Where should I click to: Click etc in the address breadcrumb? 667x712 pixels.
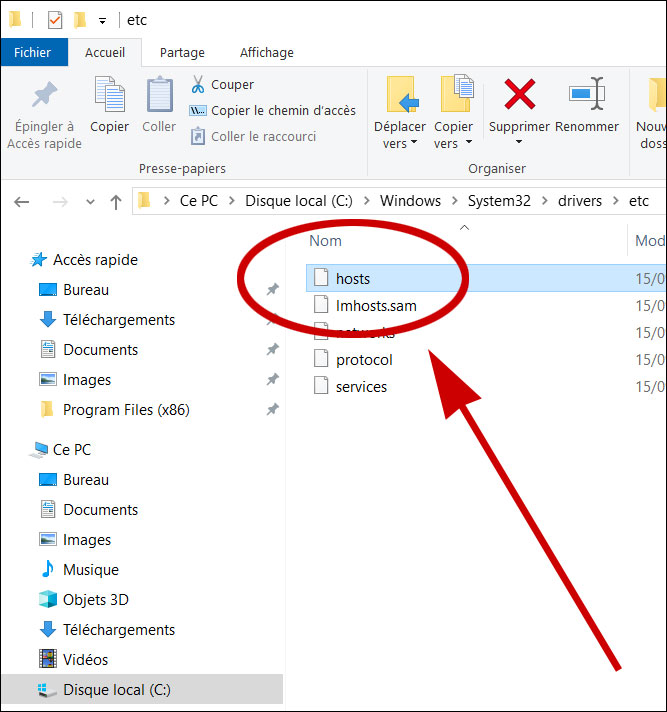tap(638, 201)
